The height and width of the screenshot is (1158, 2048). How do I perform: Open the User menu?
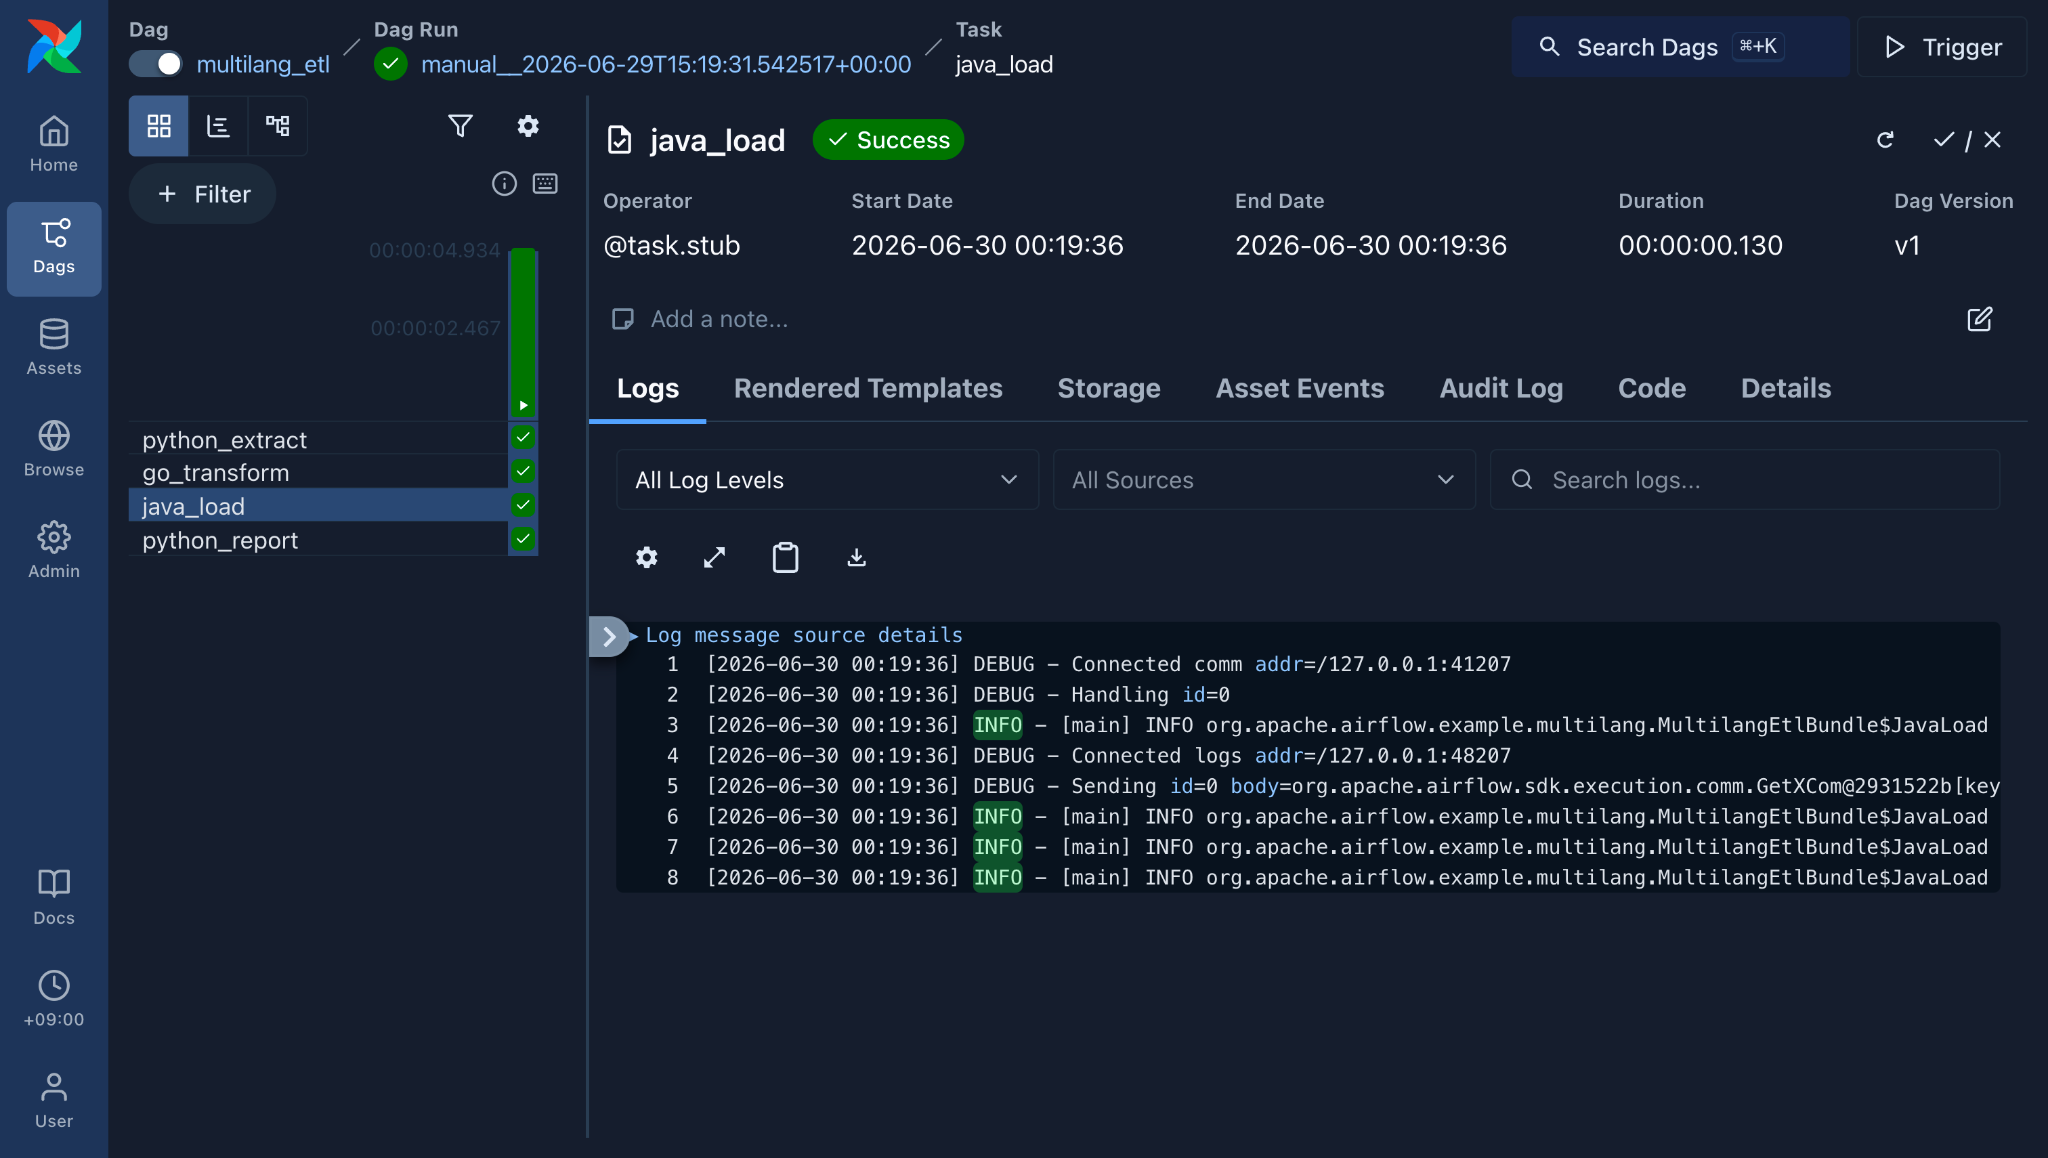(x=54, y=1100)
